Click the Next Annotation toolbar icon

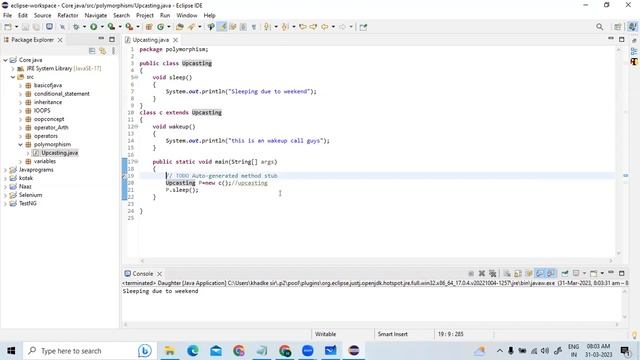pos(267,27)
